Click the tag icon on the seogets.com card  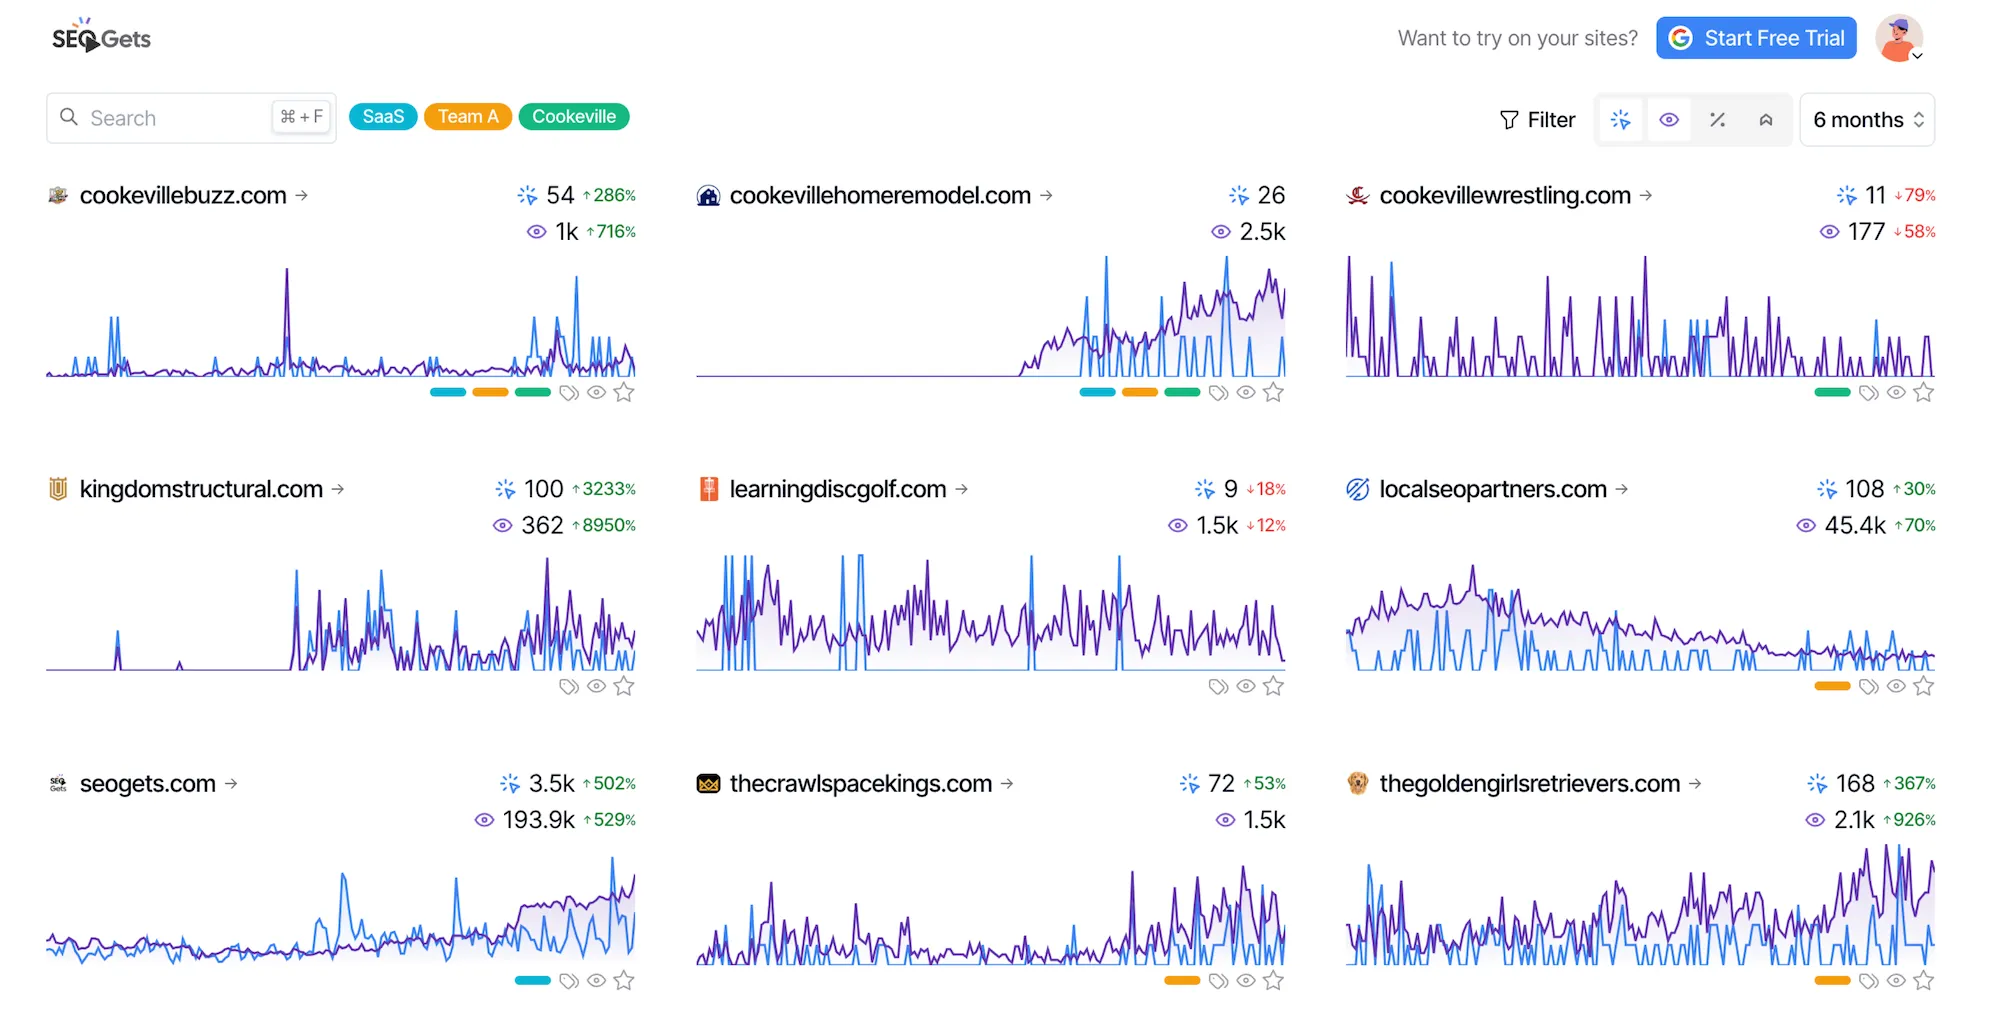tap(569, 981)
